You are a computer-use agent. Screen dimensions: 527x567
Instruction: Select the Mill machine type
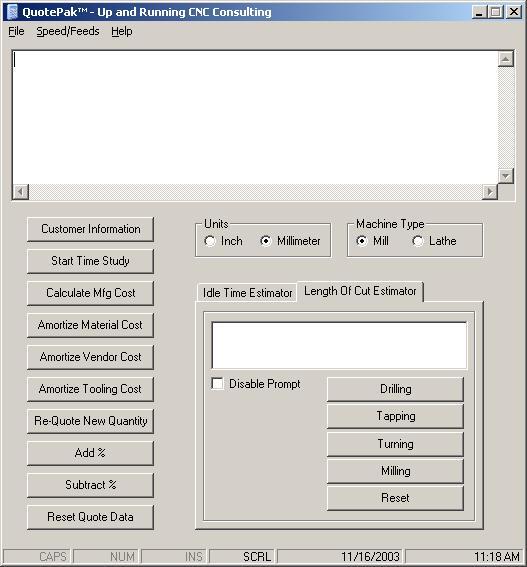pyautogui.click(x=362, y=241)
